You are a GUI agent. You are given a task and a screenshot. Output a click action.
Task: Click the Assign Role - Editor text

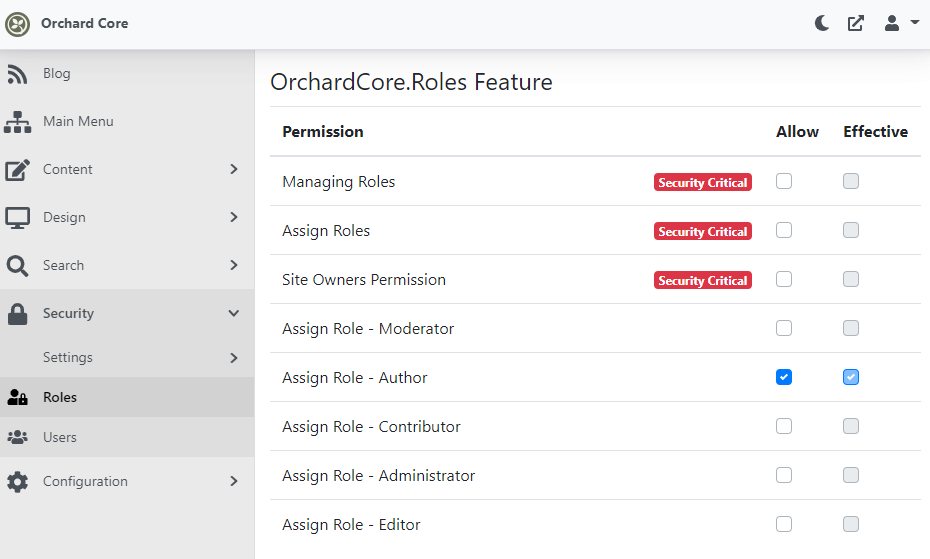click(351, 525)
